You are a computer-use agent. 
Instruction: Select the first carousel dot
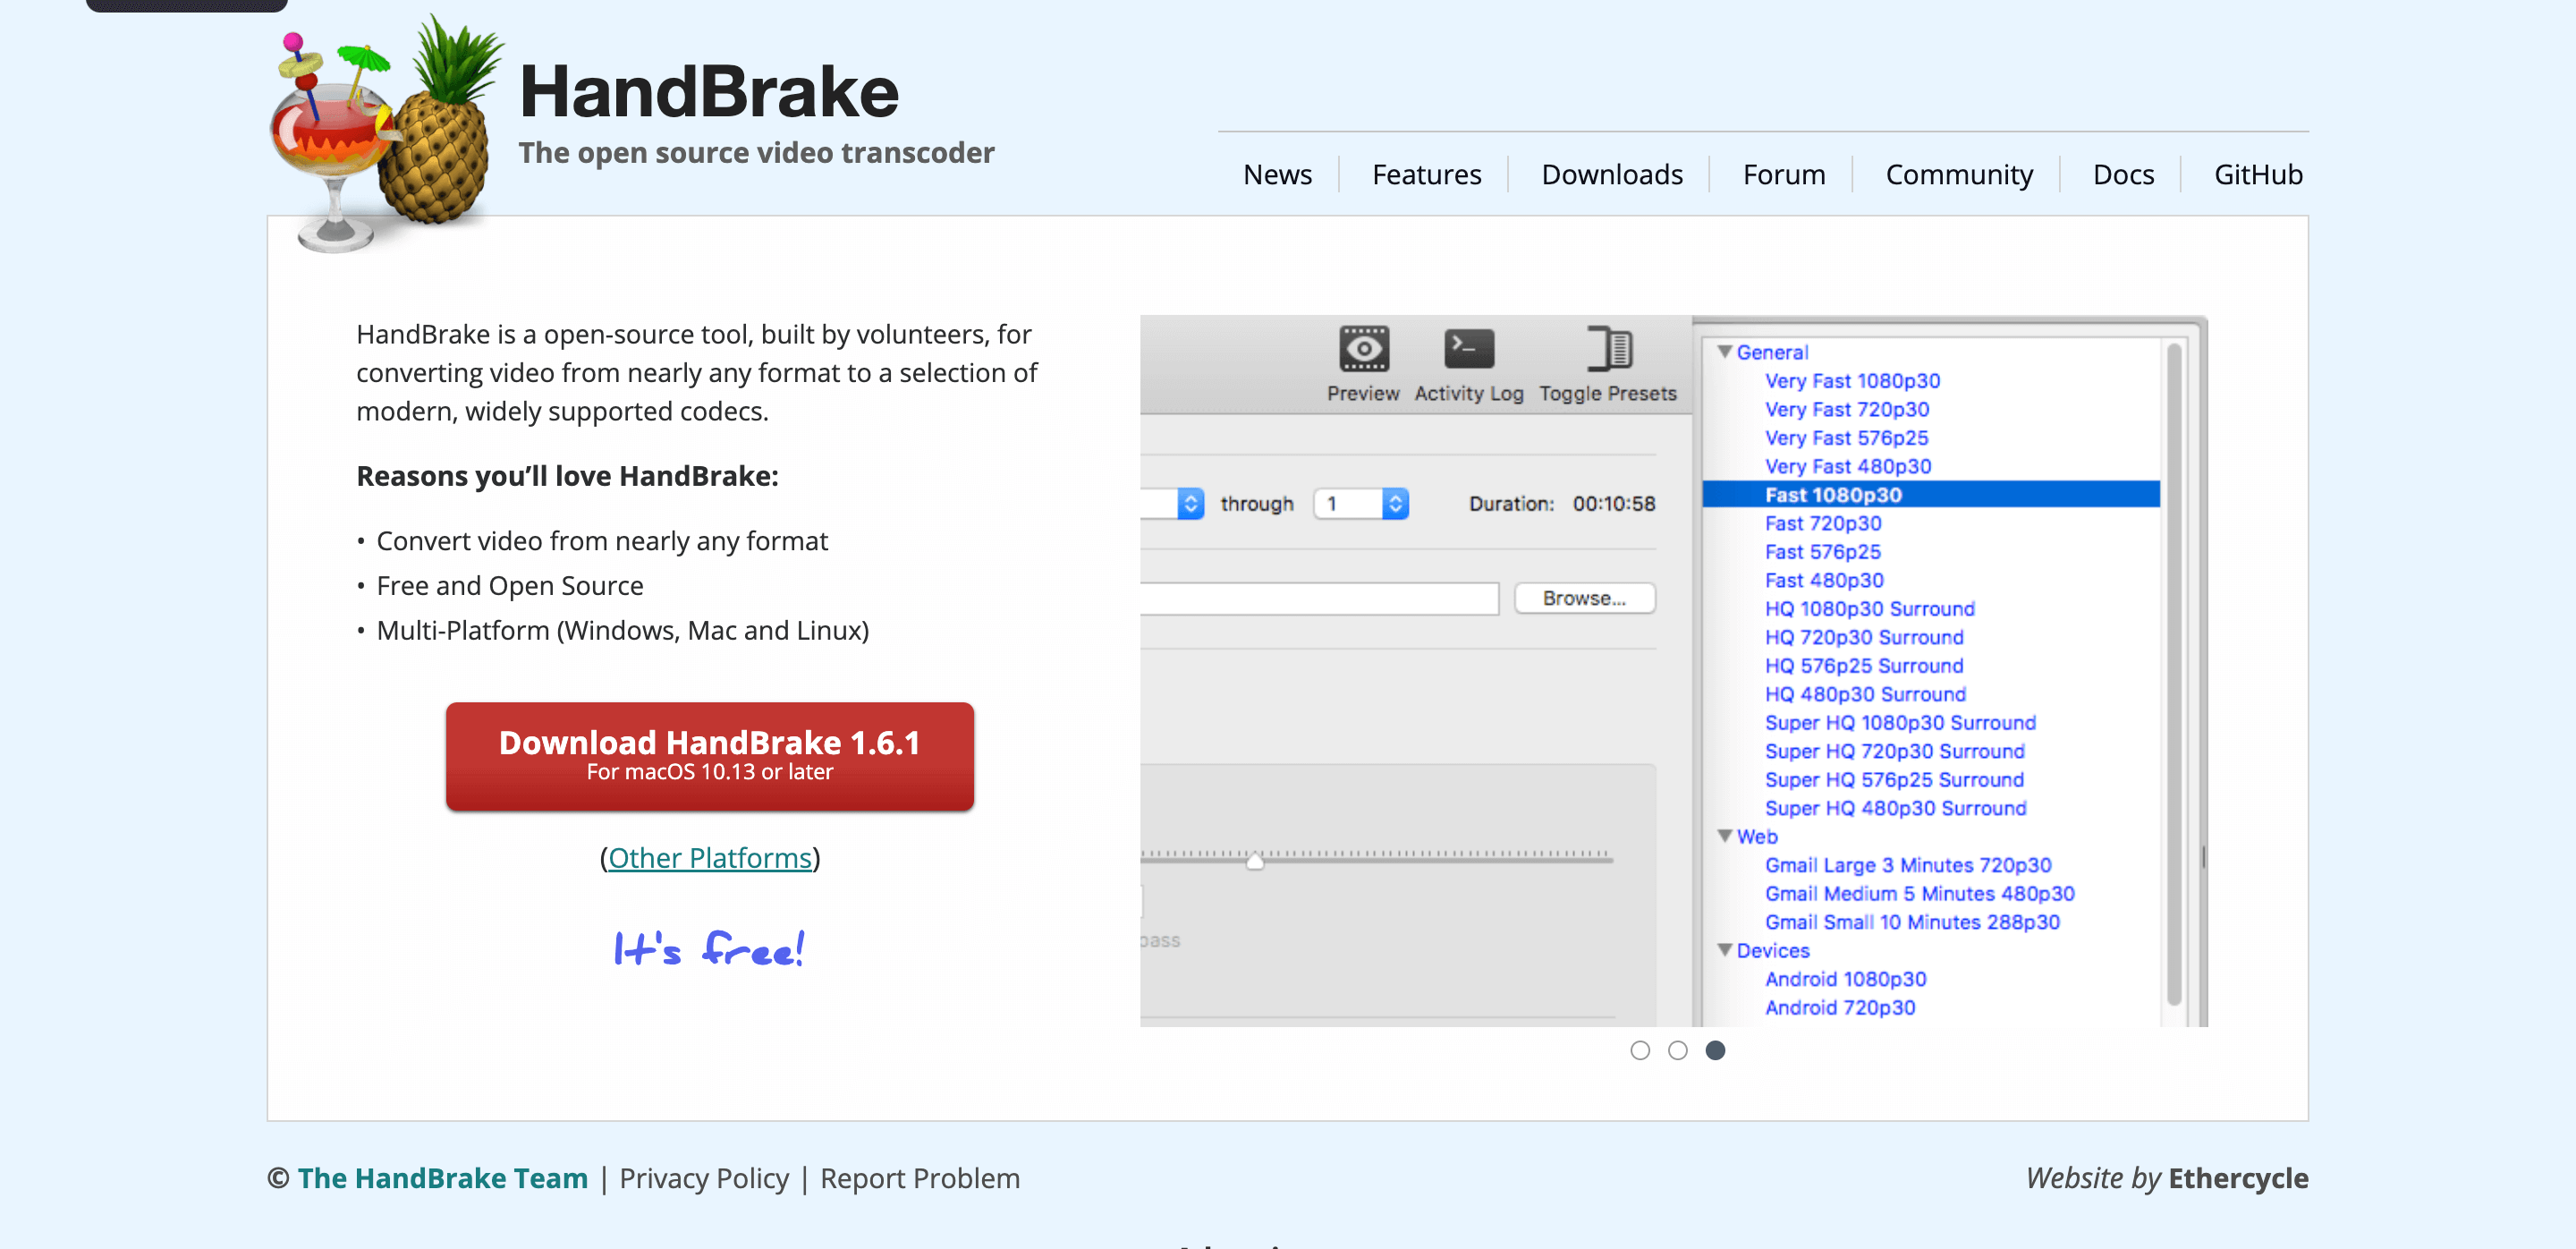coord(1639,1050)
